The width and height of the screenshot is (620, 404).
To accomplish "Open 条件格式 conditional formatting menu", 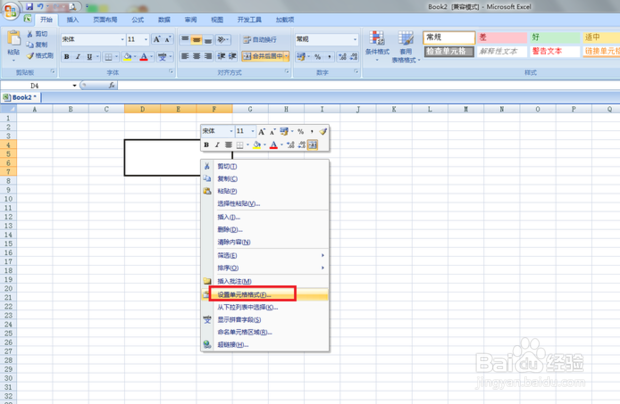I will tap(377, 46).
